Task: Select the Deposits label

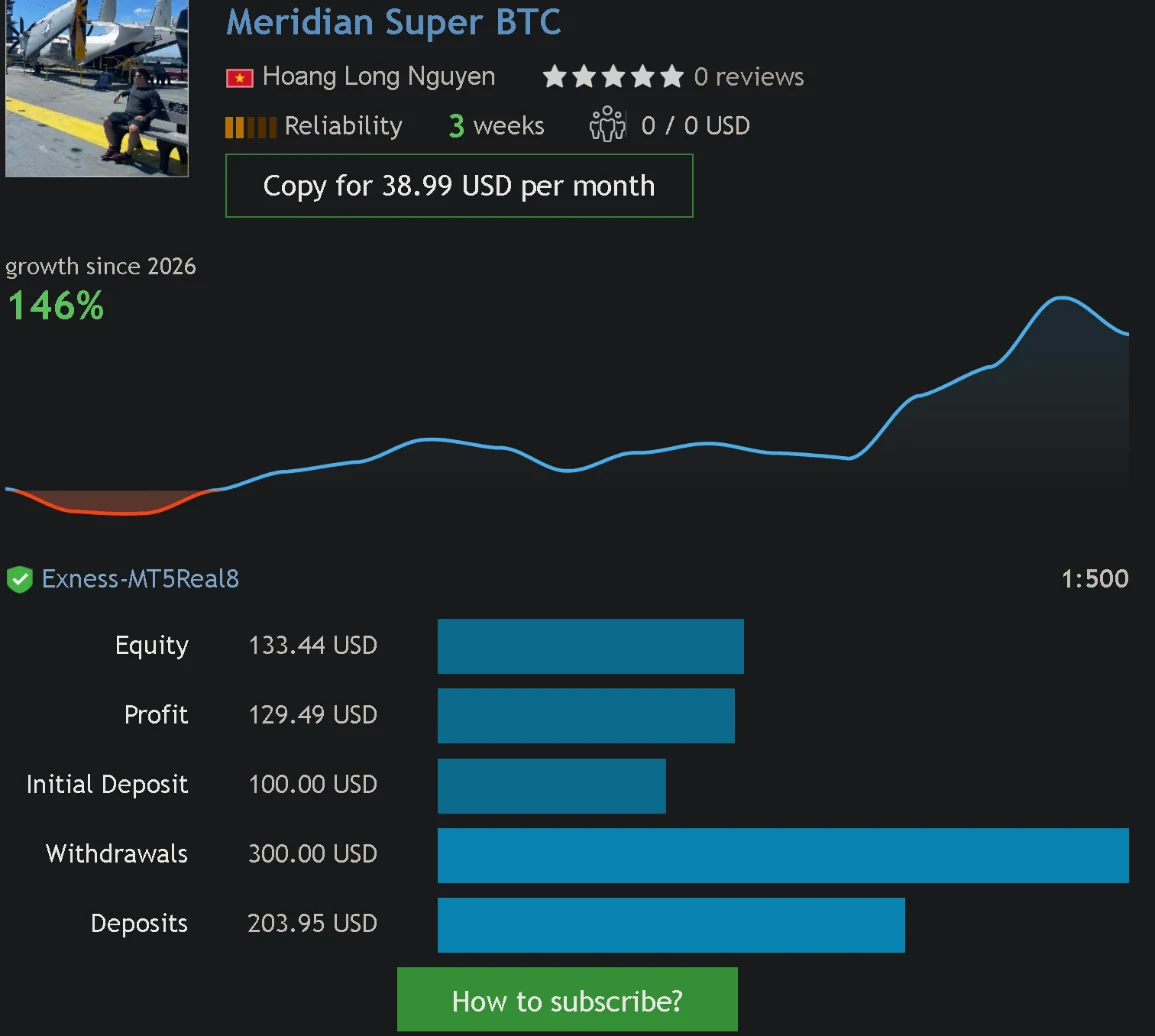Action: [139, 924]
